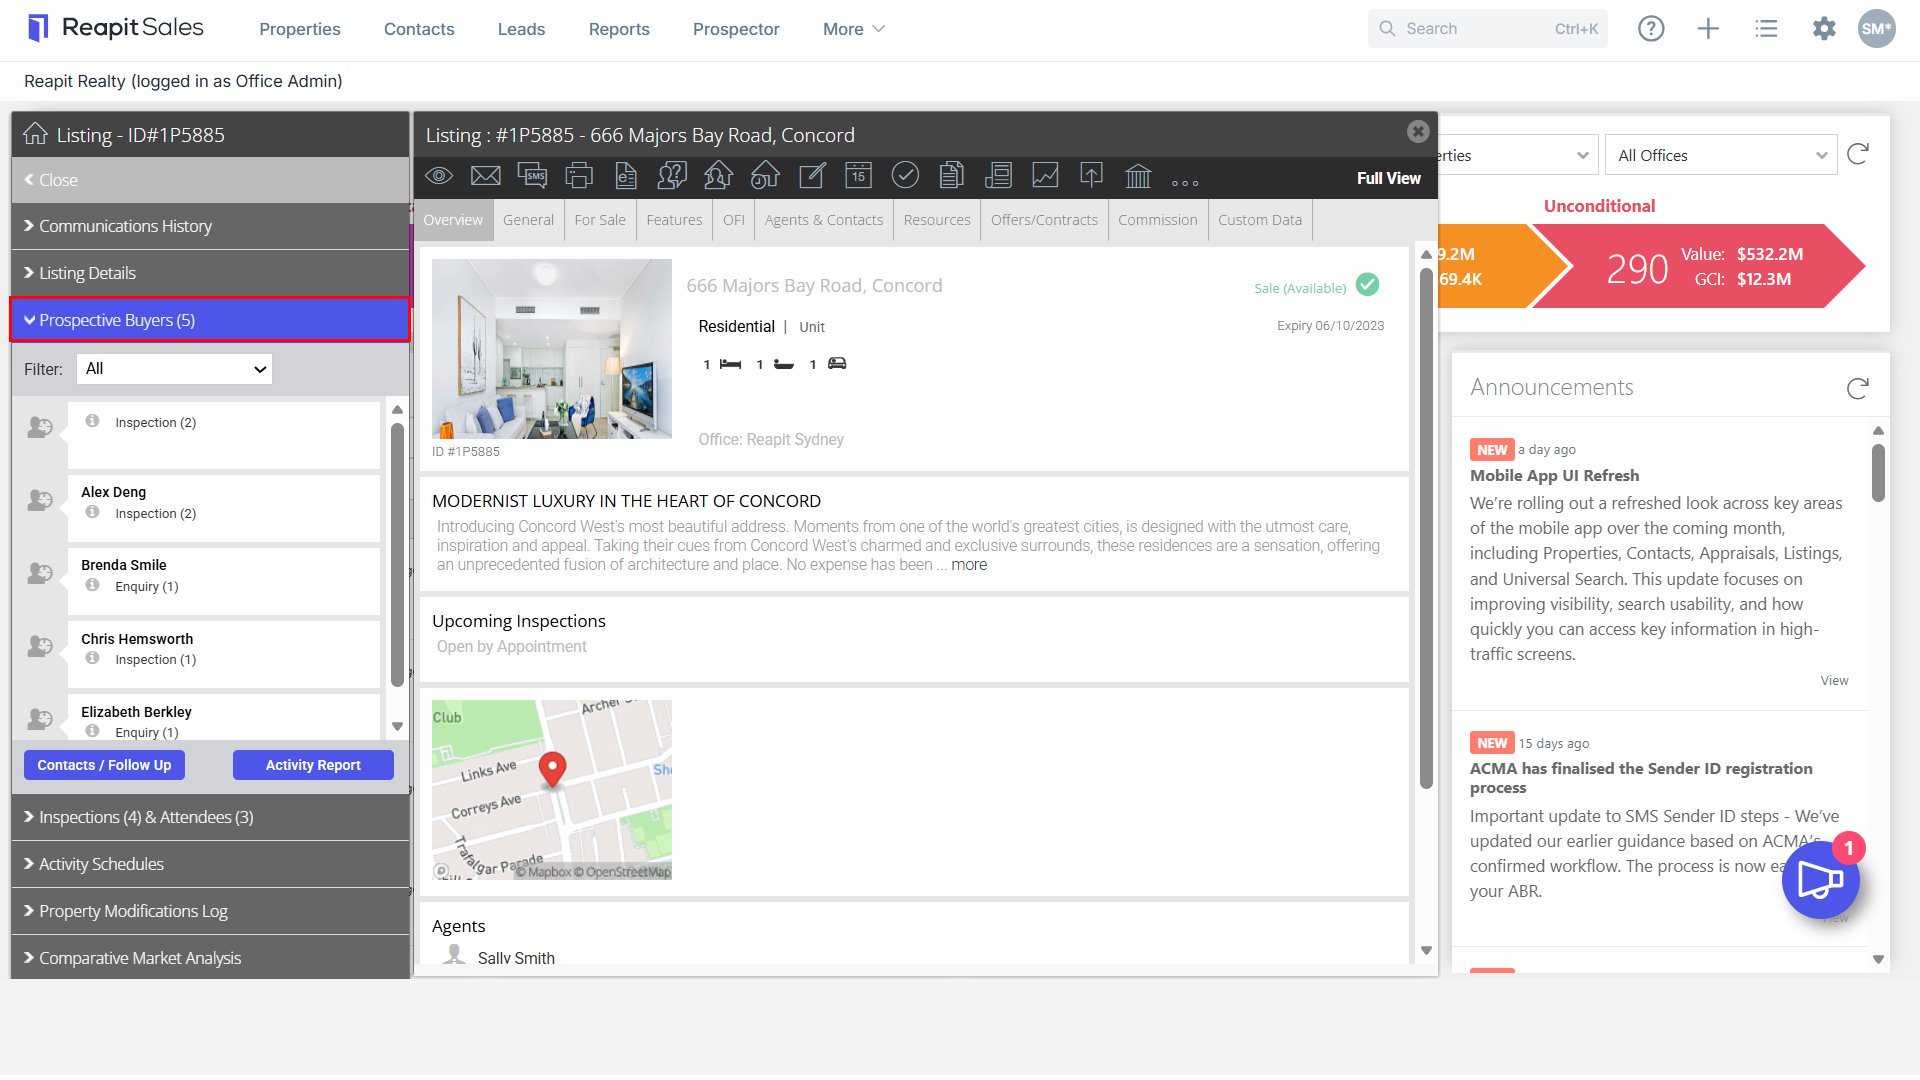Click the property photo thumbnail

(552, 349)
